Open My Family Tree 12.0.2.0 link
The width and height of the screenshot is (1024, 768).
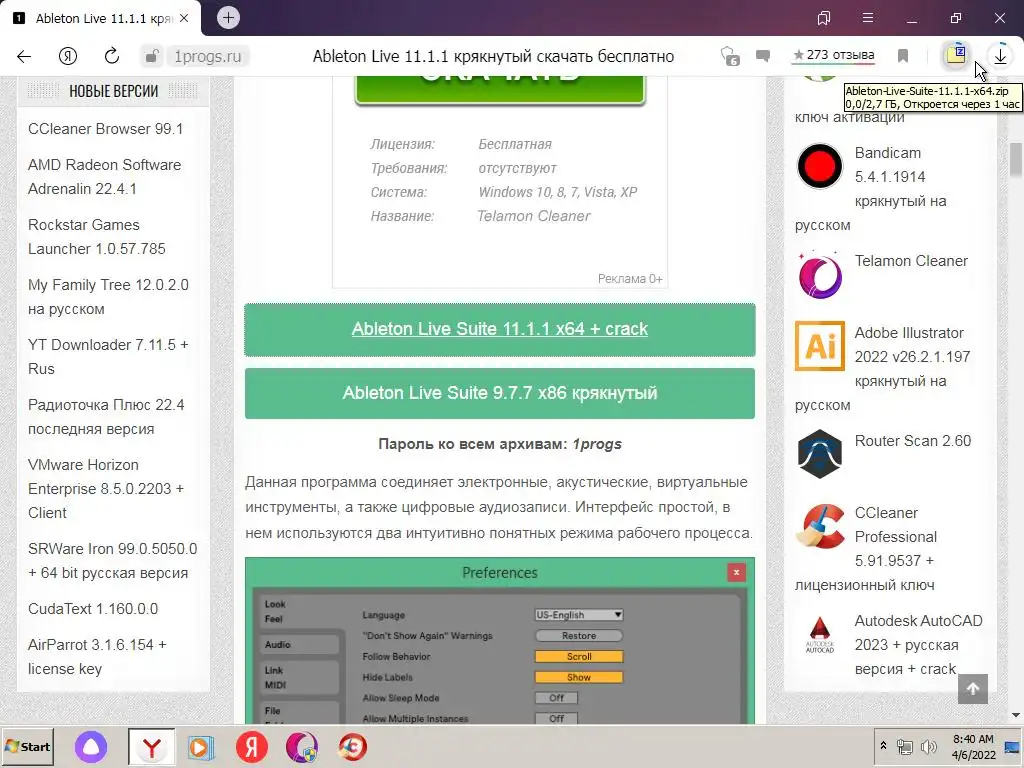[108, 296]
